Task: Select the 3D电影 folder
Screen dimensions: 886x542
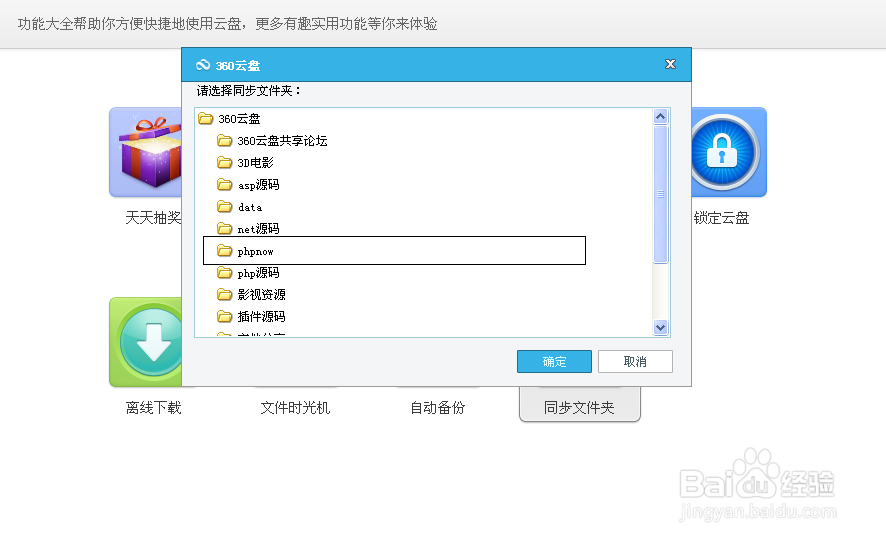Action: coord(255,163)
